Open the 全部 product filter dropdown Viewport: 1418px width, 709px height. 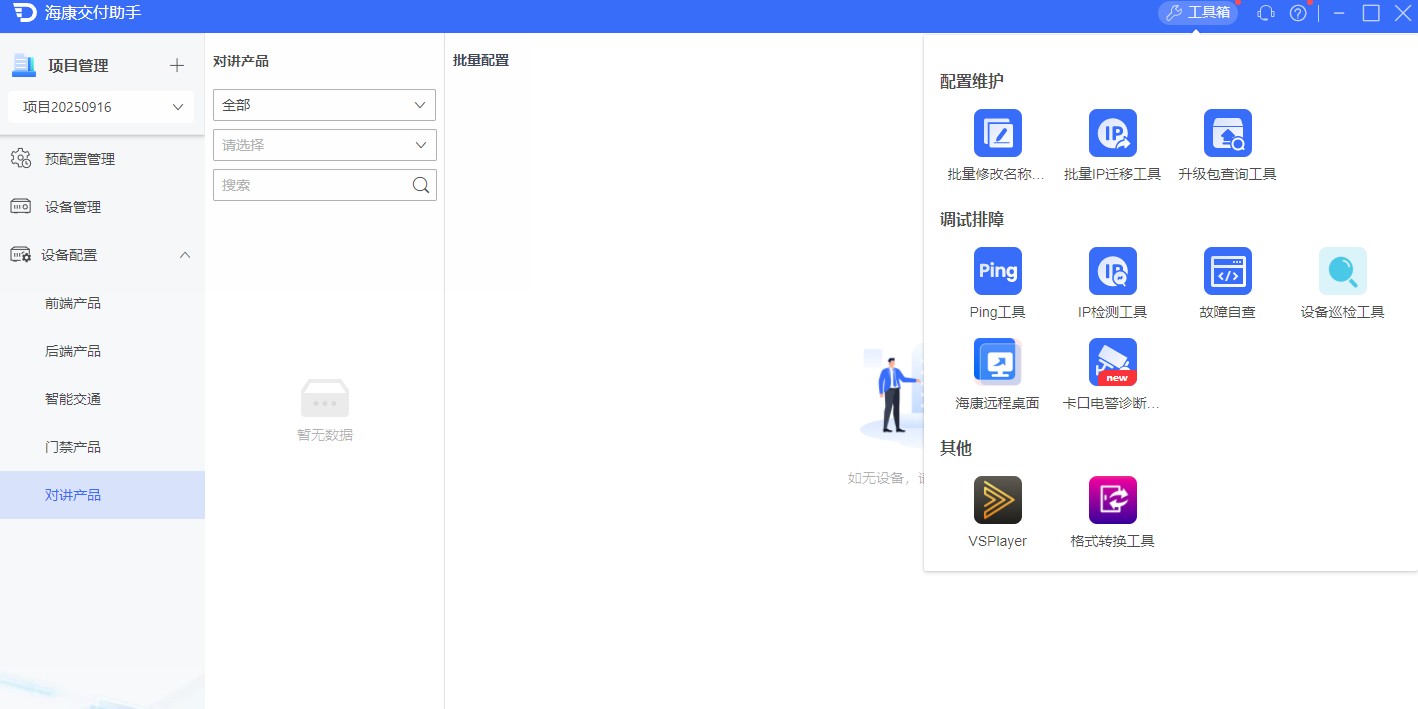324,104
